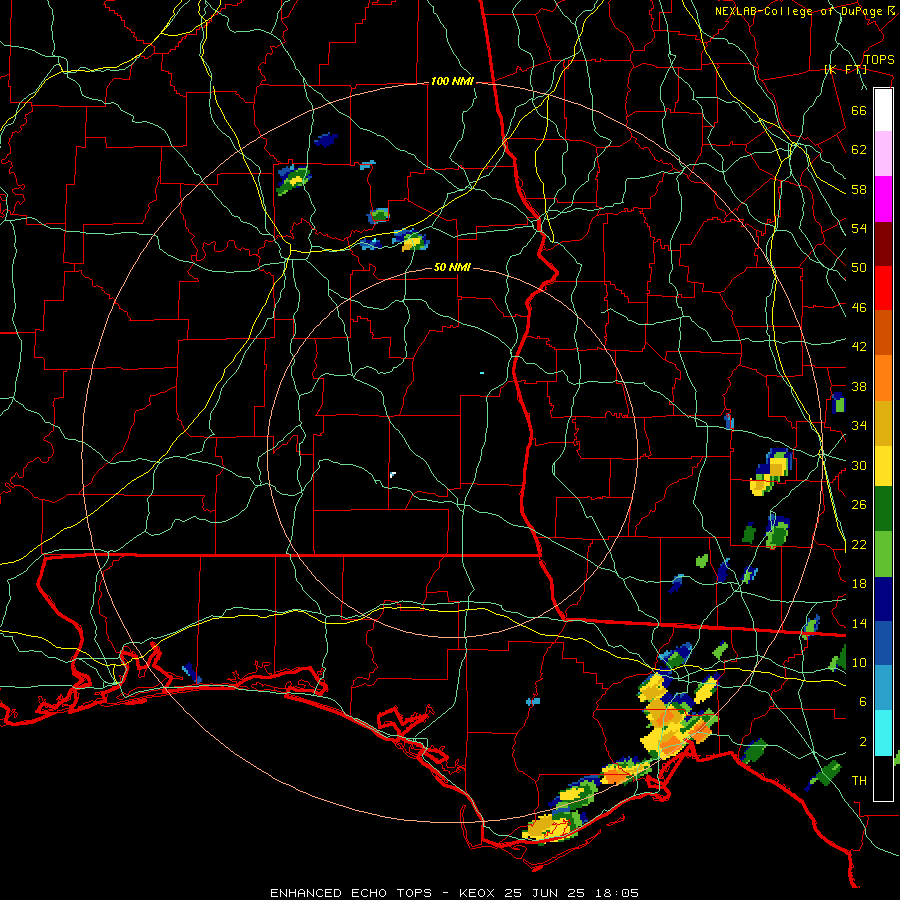Click the legend value "18"
The height and width of the screenshot is (900, 900).
click(x=859, y=584)
